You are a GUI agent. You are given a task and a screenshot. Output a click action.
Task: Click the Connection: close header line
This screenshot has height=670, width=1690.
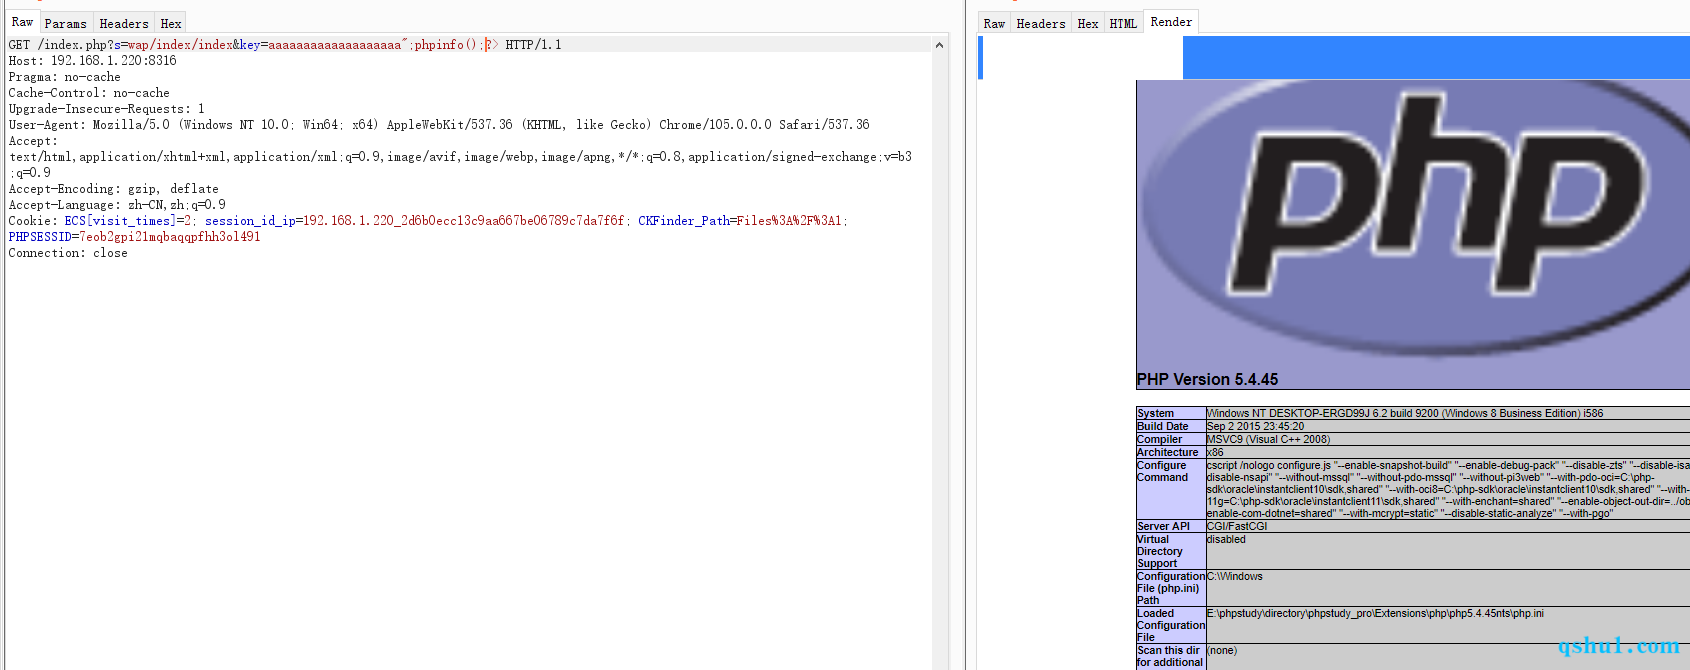tap(68, 253)
